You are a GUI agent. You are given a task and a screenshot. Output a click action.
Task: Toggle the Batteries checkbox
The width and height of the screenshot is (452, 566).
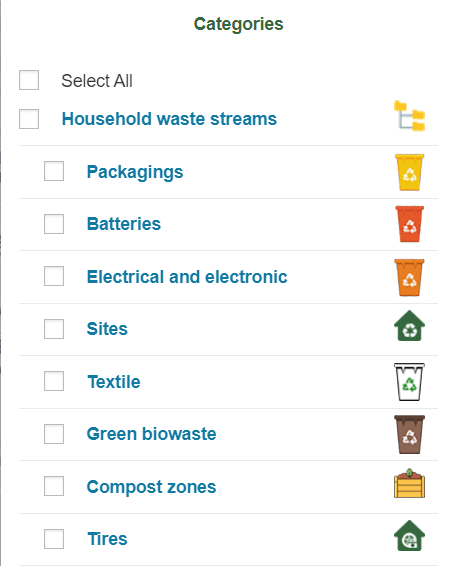coord(54,224)
